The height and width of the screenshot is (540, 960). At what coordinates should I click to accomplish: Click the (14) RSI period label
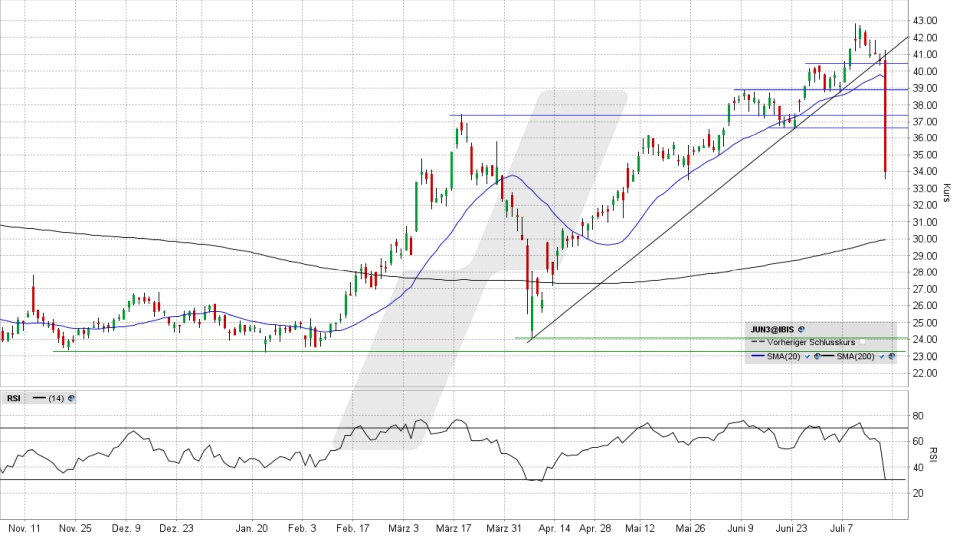pos(56,399)
